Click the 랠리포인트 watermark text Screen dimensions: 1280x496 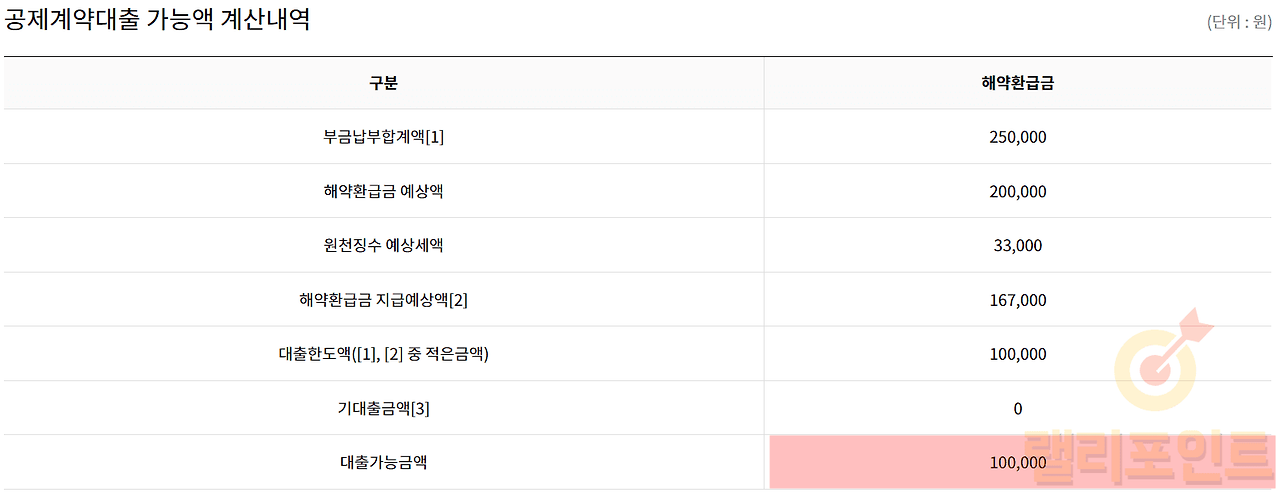point(1150,459)
